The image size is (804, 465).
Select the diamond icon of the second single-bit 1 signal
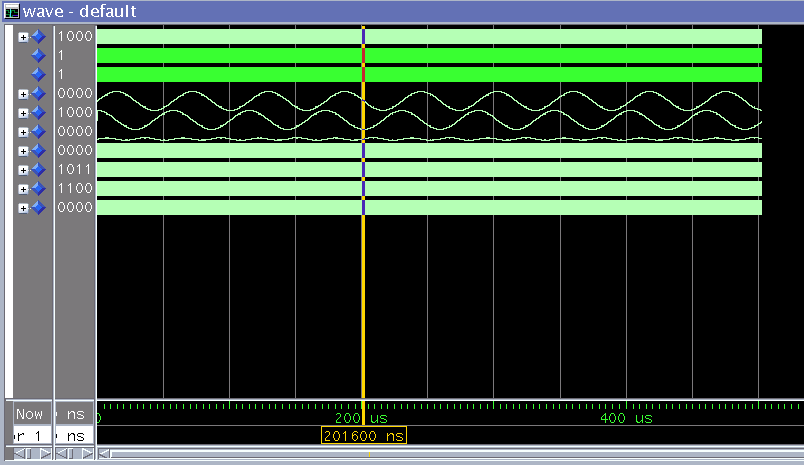pyautogui.click(x=38, y=74)
